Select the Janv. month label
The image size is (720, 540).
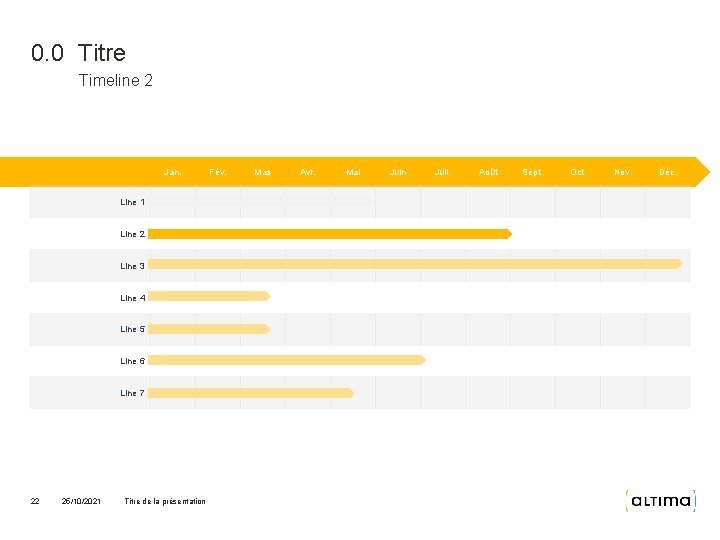tap(173, 172)
